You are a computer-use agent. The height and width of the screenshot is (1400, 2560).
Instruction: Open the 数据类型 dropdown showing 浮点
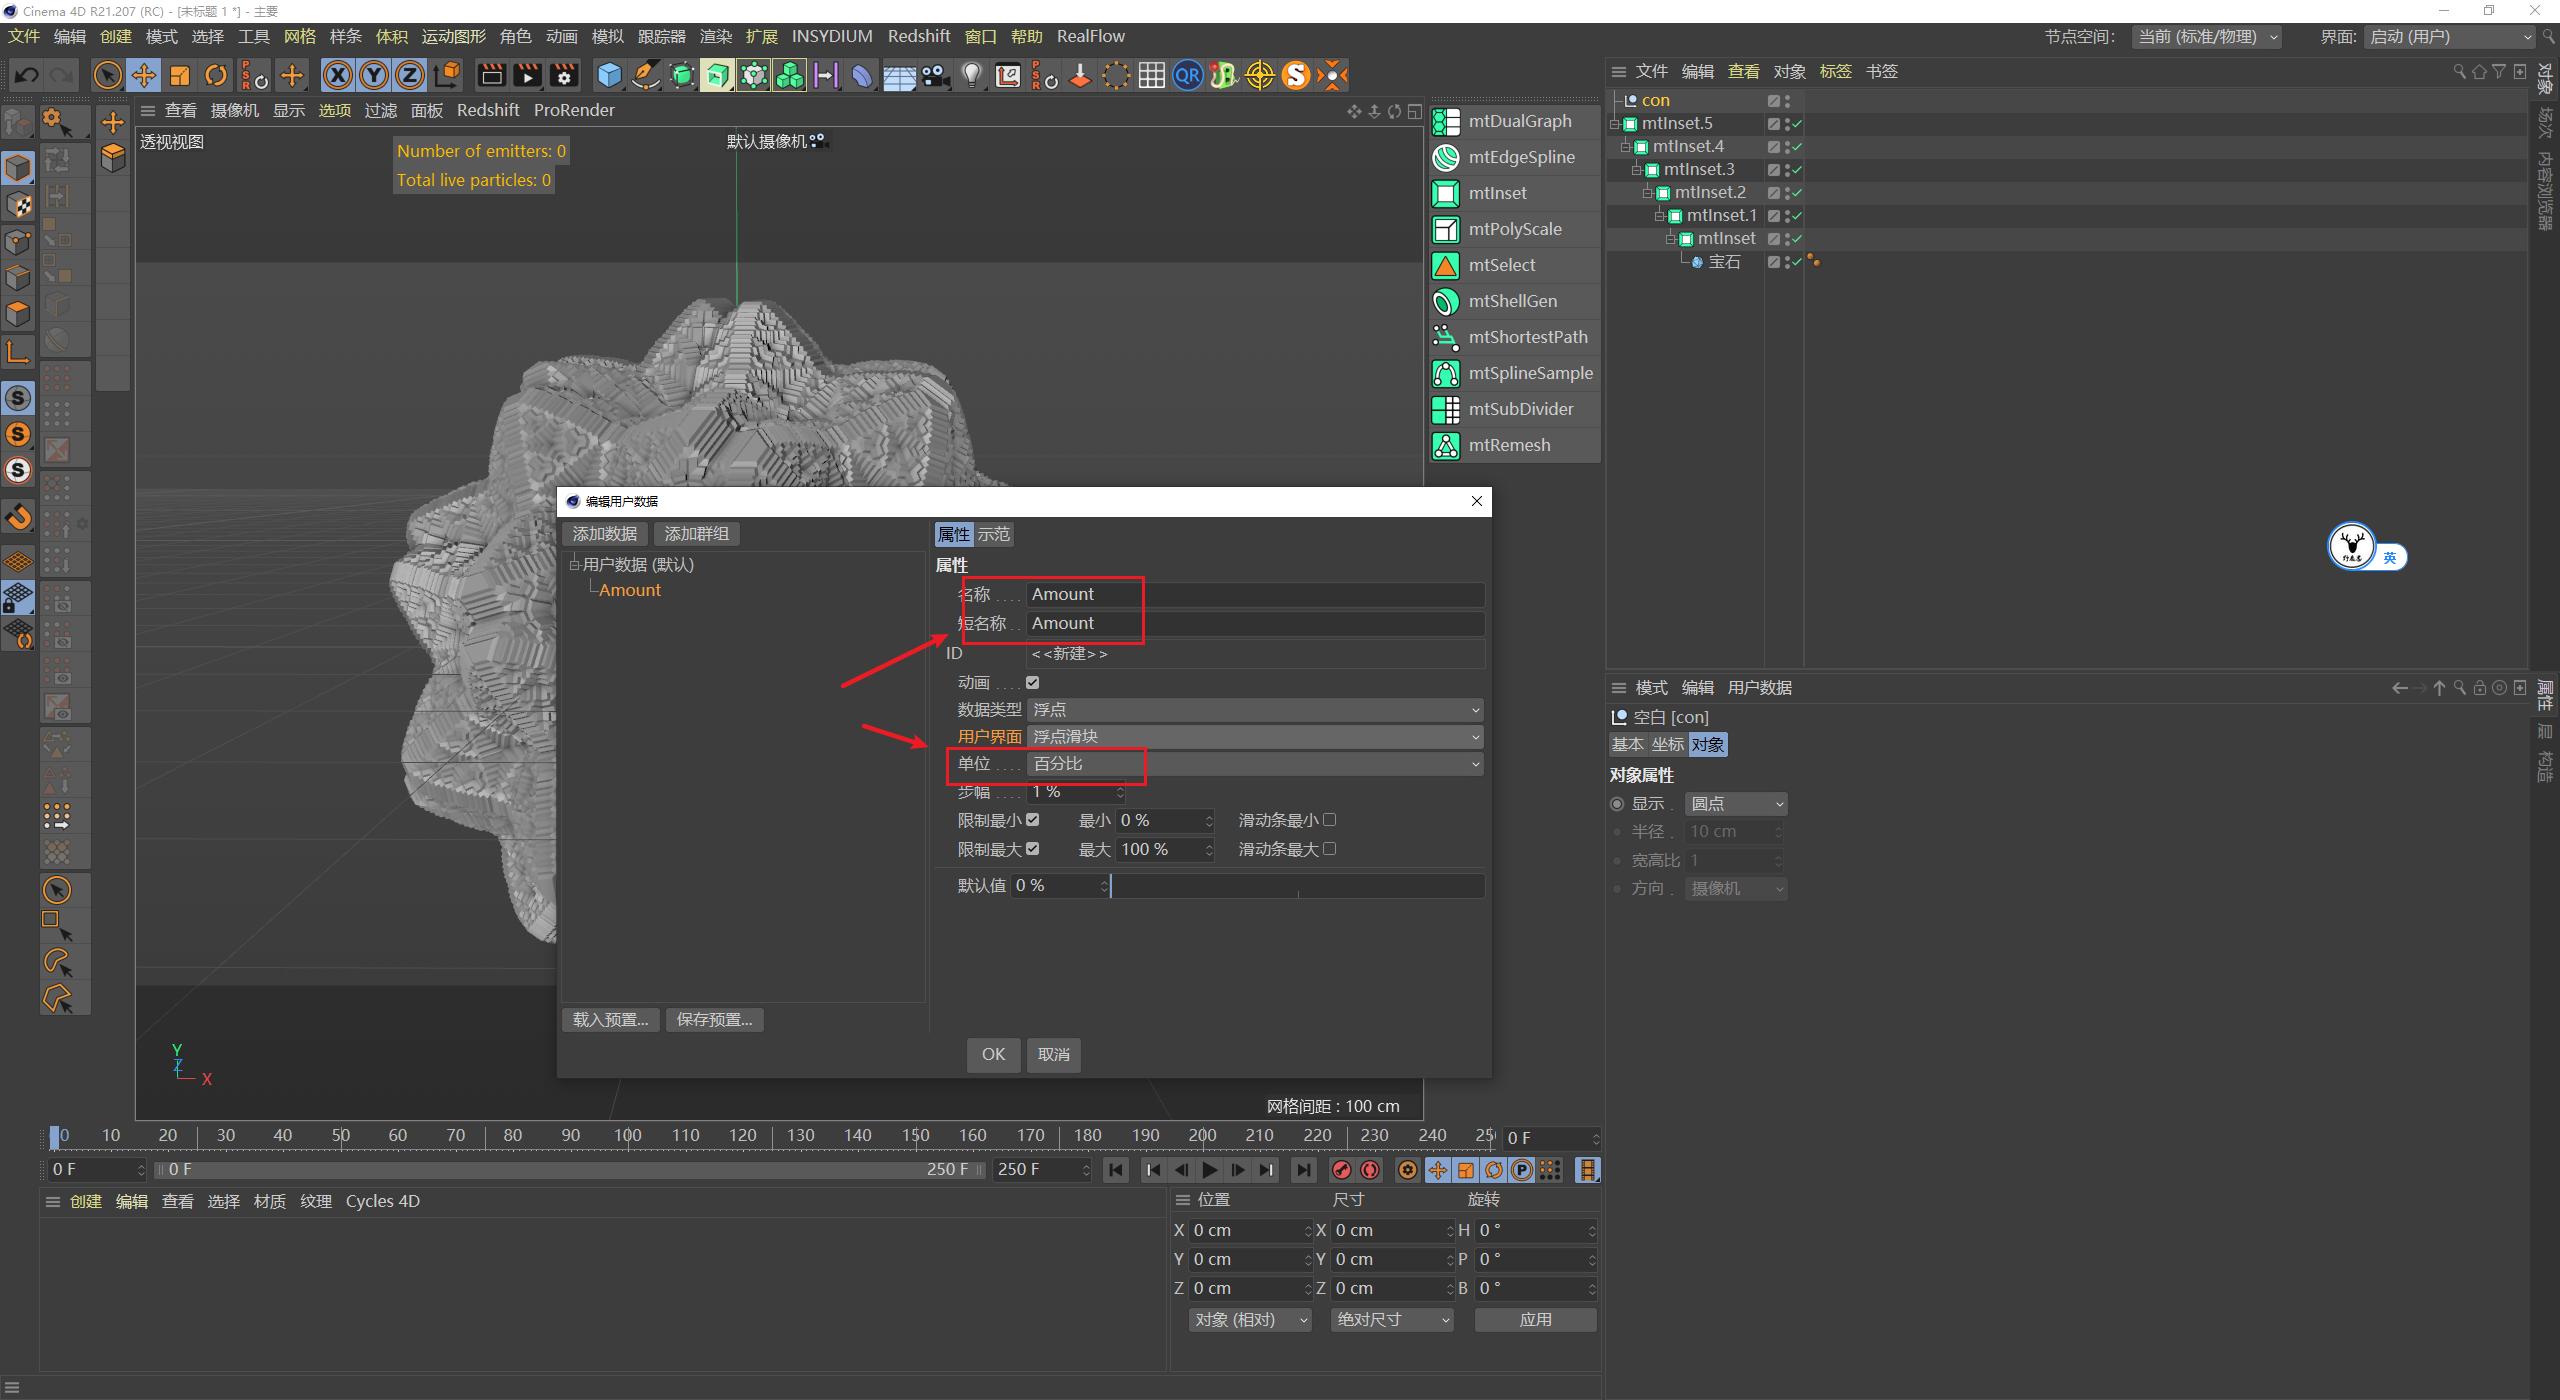click(1253, 709)
